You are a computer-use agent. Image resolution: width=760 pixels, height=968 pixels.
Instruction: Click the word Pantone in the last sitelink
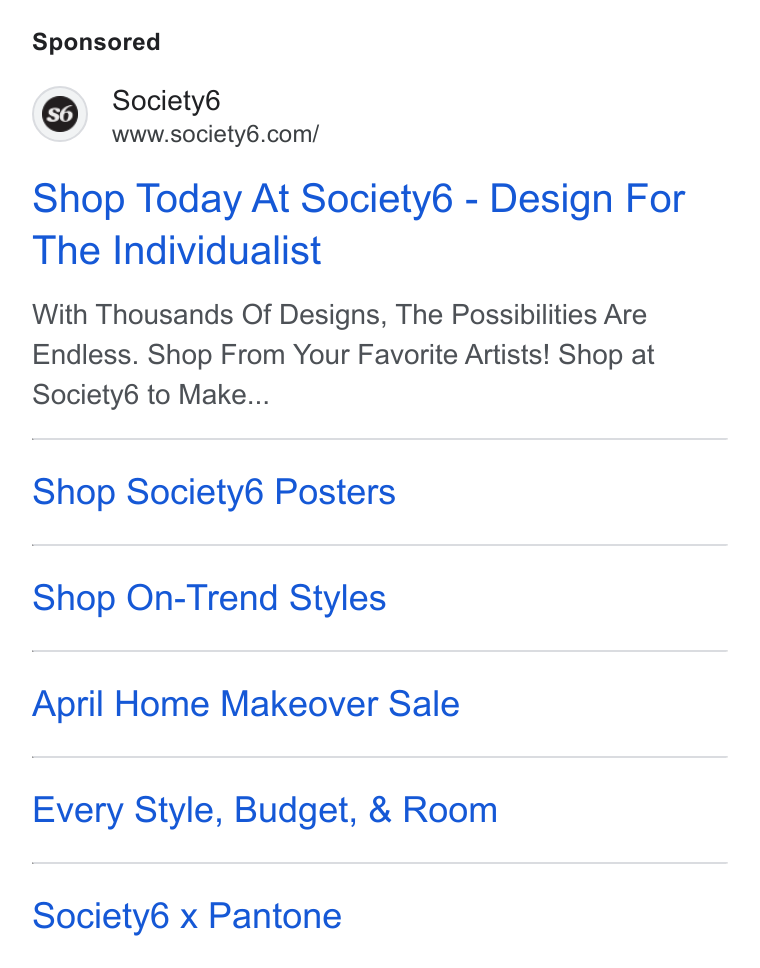(275, 916)
